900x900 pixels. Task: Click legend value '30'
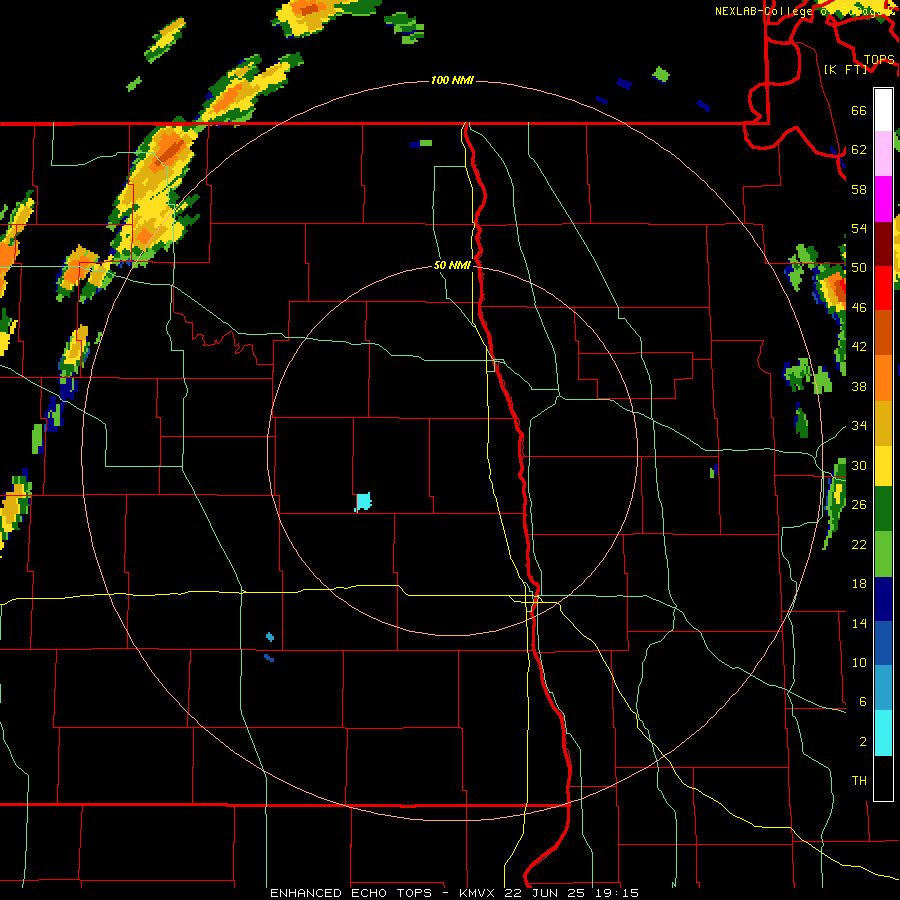859,465
